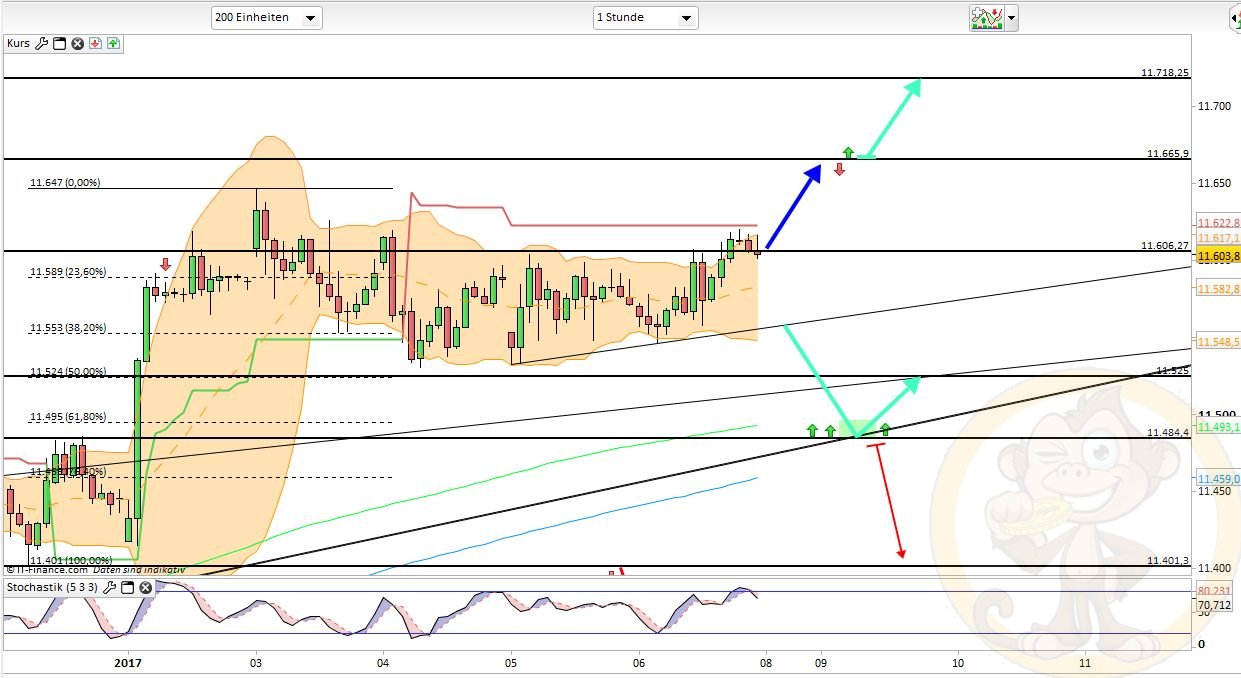Click the date marker 08 on time axis
Viewport: 1241px width, 678px height.
765,662
